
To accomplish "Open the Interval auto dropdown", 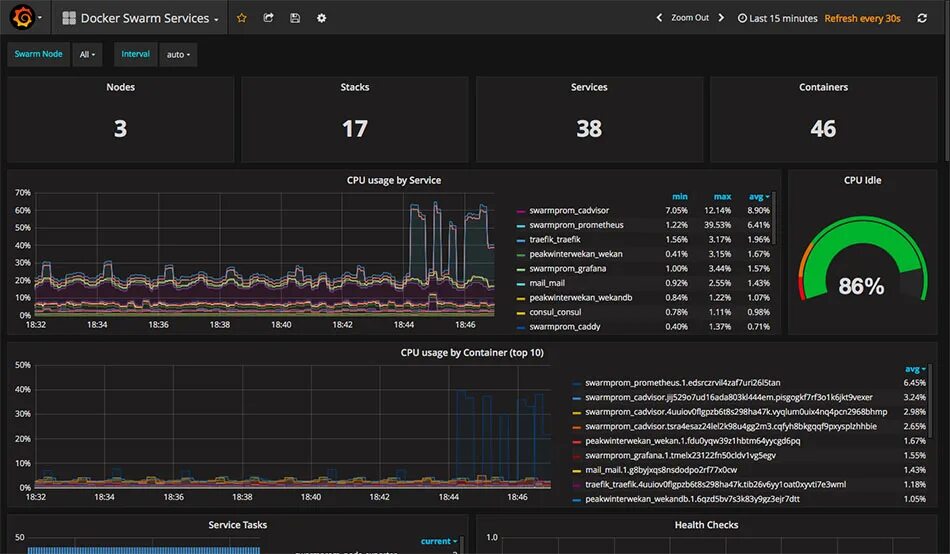I will point(178,55).
